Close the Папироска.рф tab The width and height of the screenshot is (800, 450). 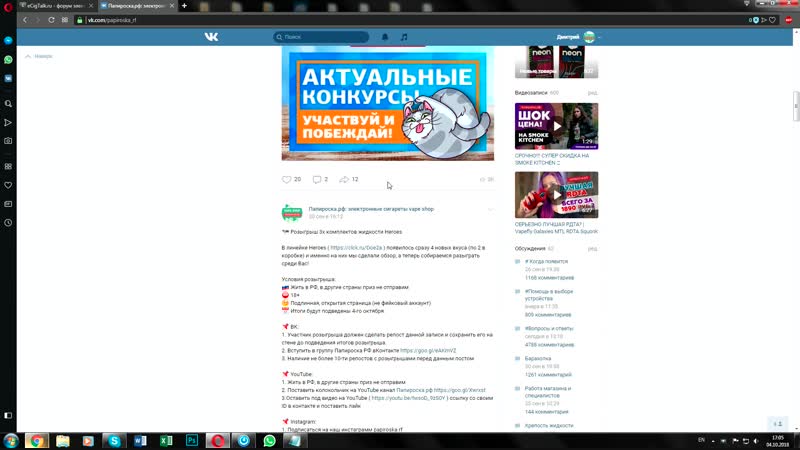[172, 6]
